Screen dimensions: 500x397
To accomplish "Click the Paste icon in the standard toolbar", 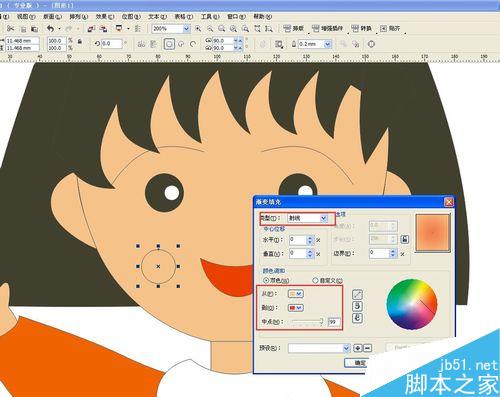I will [x=34, y=29].
